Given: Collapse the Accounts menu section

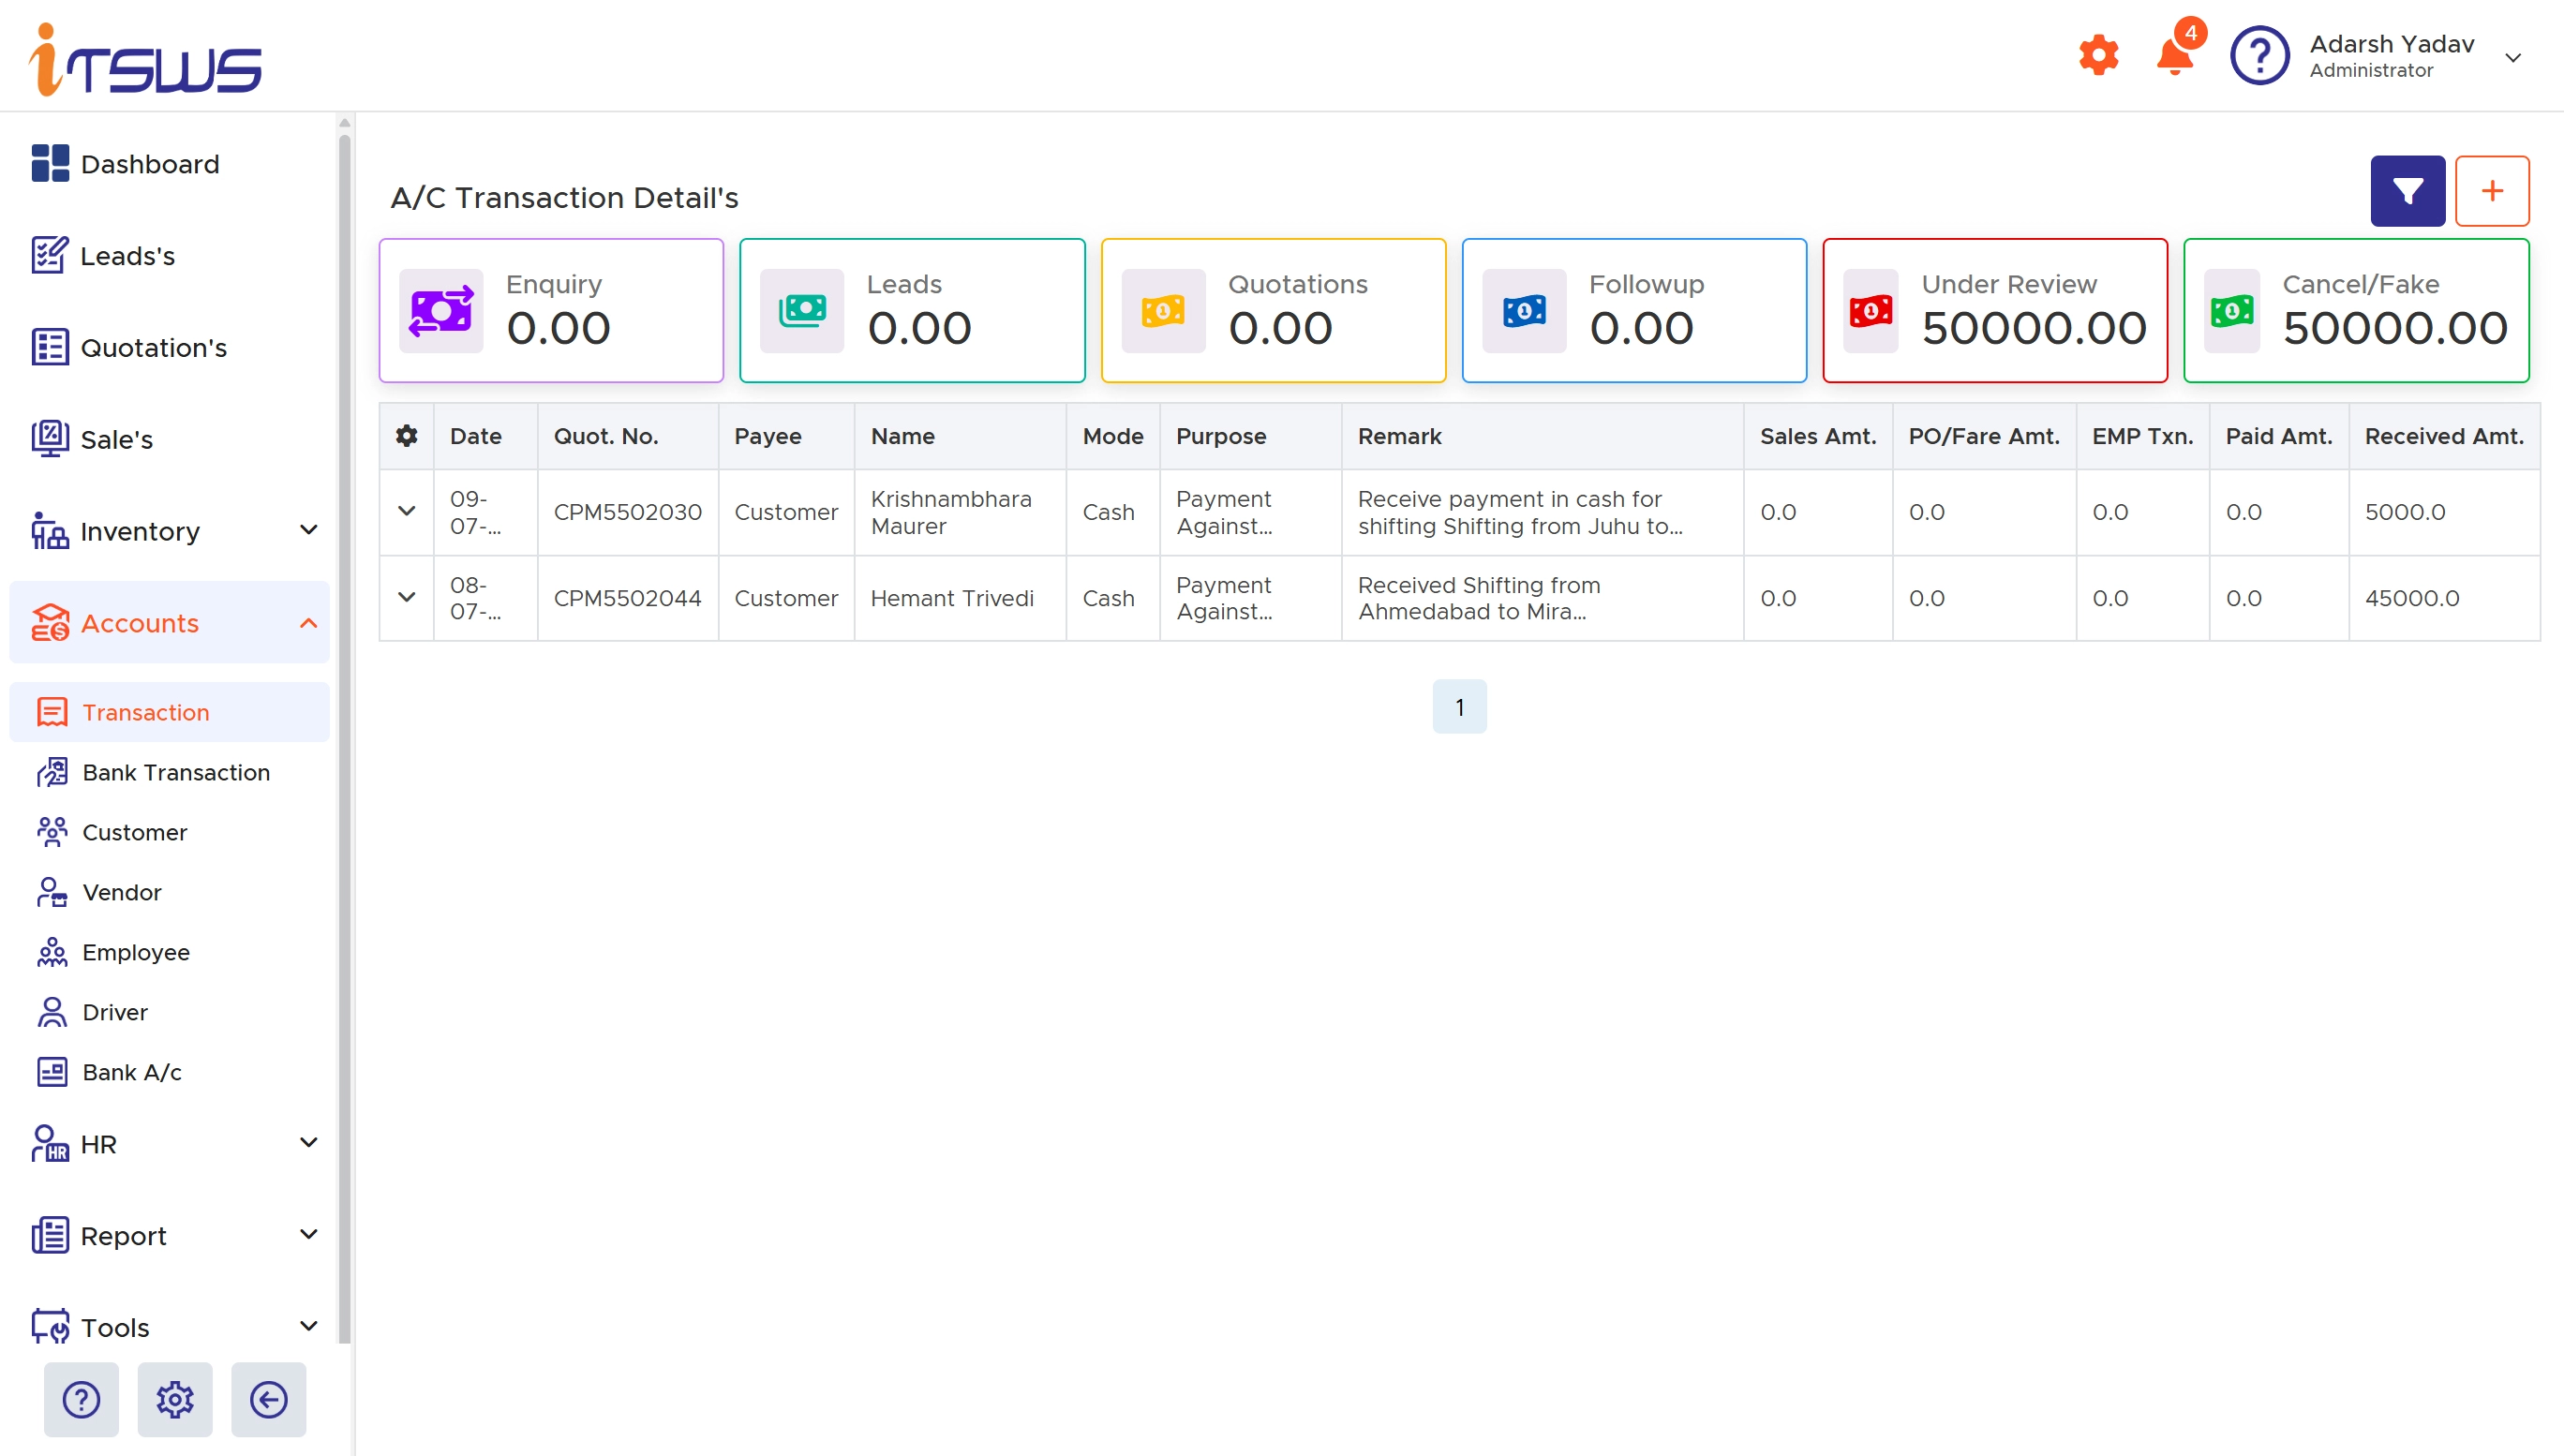Looking at the screenshot, I should pos(308,622).
